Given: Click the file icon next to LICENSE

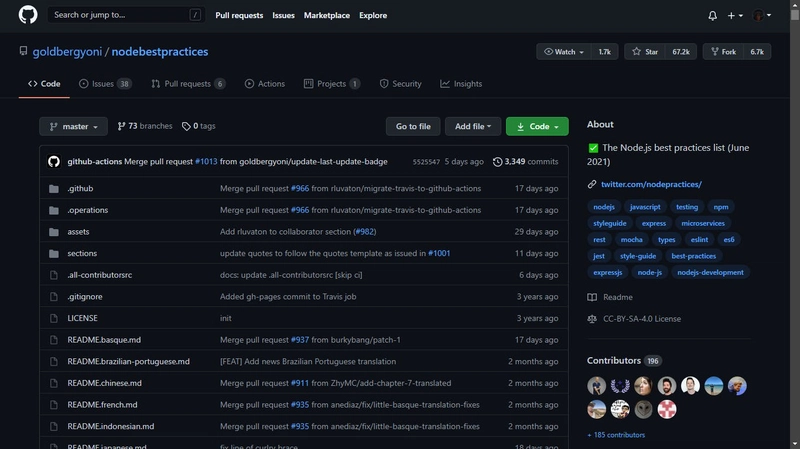Looking at the screenshot, I should pyautogui.click(x=54, y=318).
